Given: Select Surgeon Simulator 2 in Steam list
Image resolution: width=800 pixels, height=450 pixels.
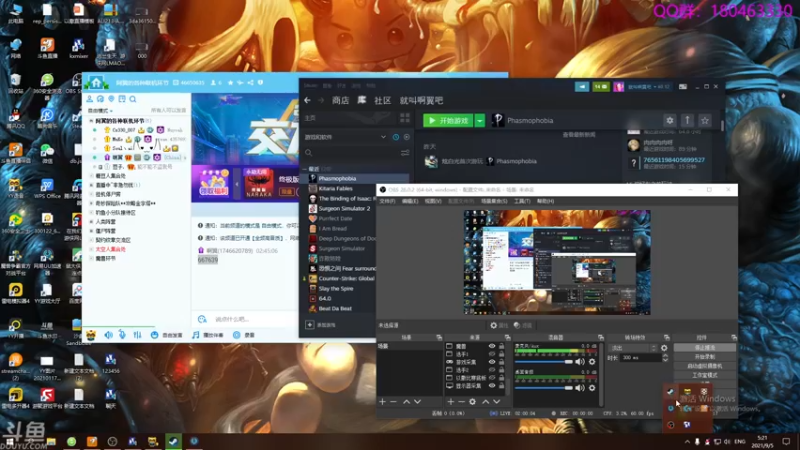Looking at the screenshot, I should [344, 208].
